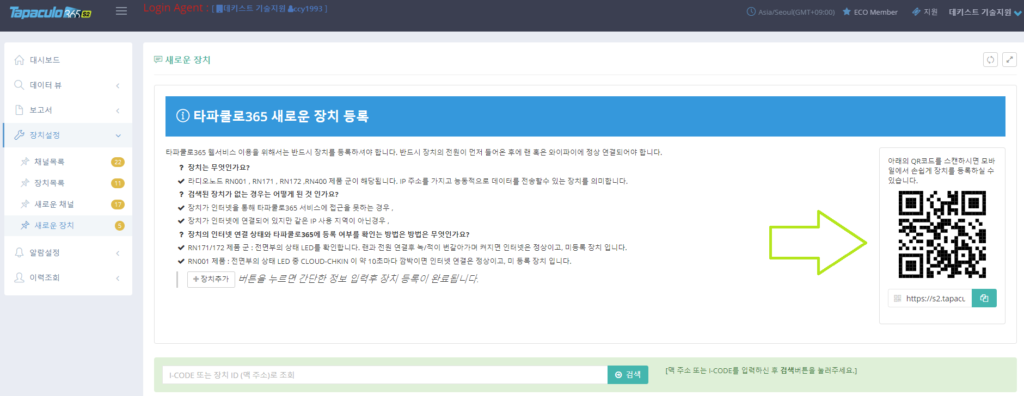The height and width of the screenshot is (396, 1024).
Task: Click the 장치설정 chevron arrow
Action: tap(118, 135)
